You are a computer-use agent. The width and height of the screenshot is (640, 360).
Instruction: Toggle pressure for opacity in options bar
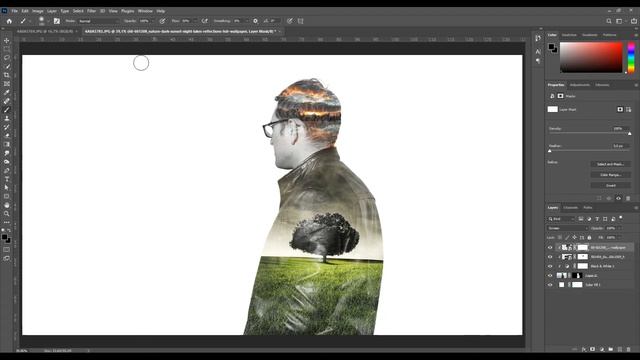(x=162, y=21)
